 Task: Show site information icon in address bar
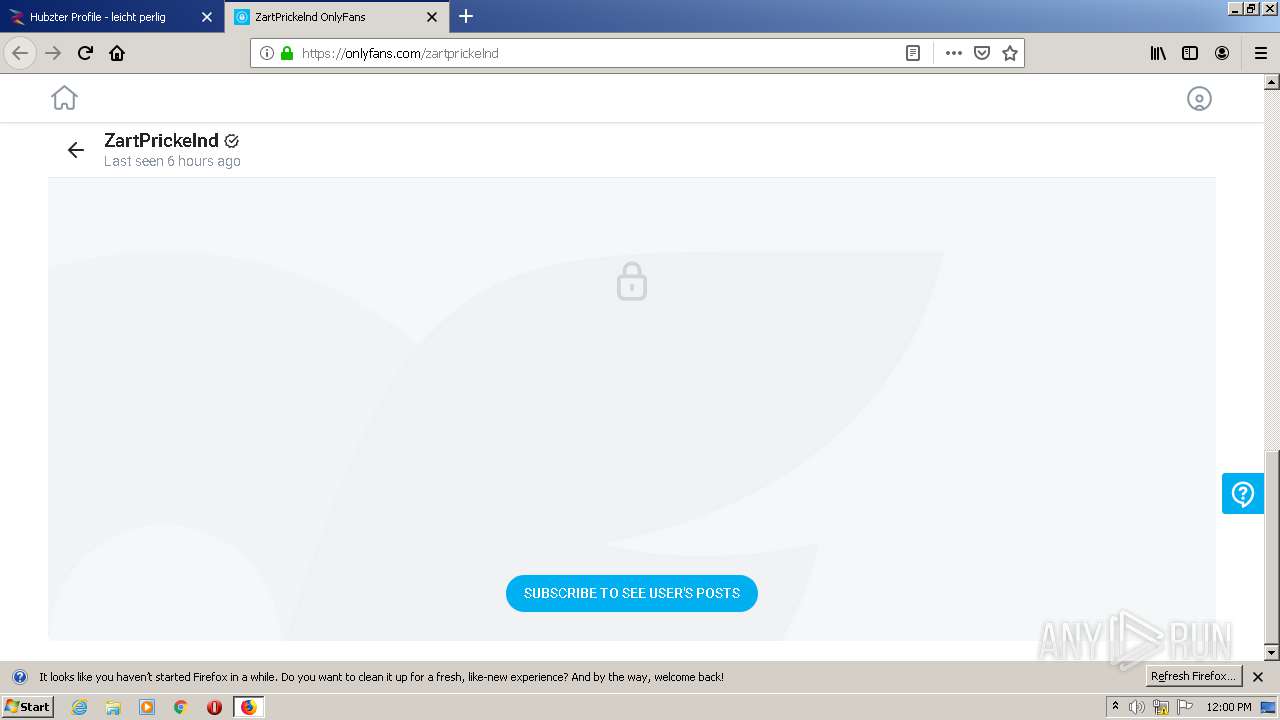(x=267, y=53)
